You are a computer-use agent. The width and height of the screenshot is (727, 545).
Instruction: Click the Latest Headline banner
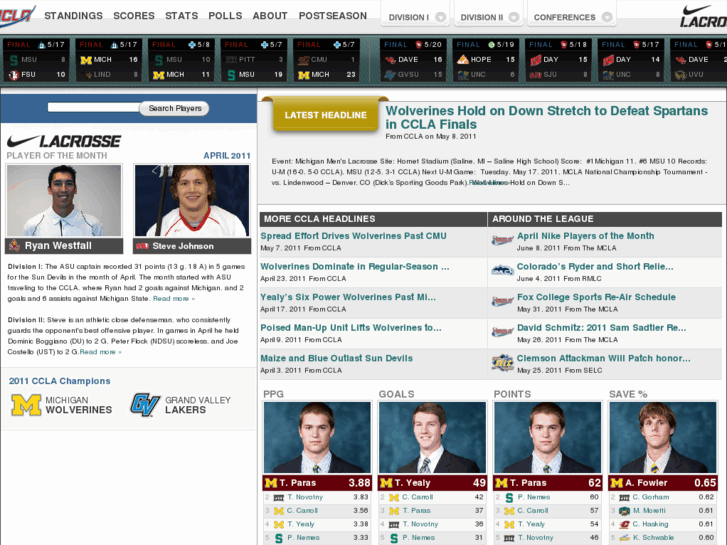coord(325,115)
